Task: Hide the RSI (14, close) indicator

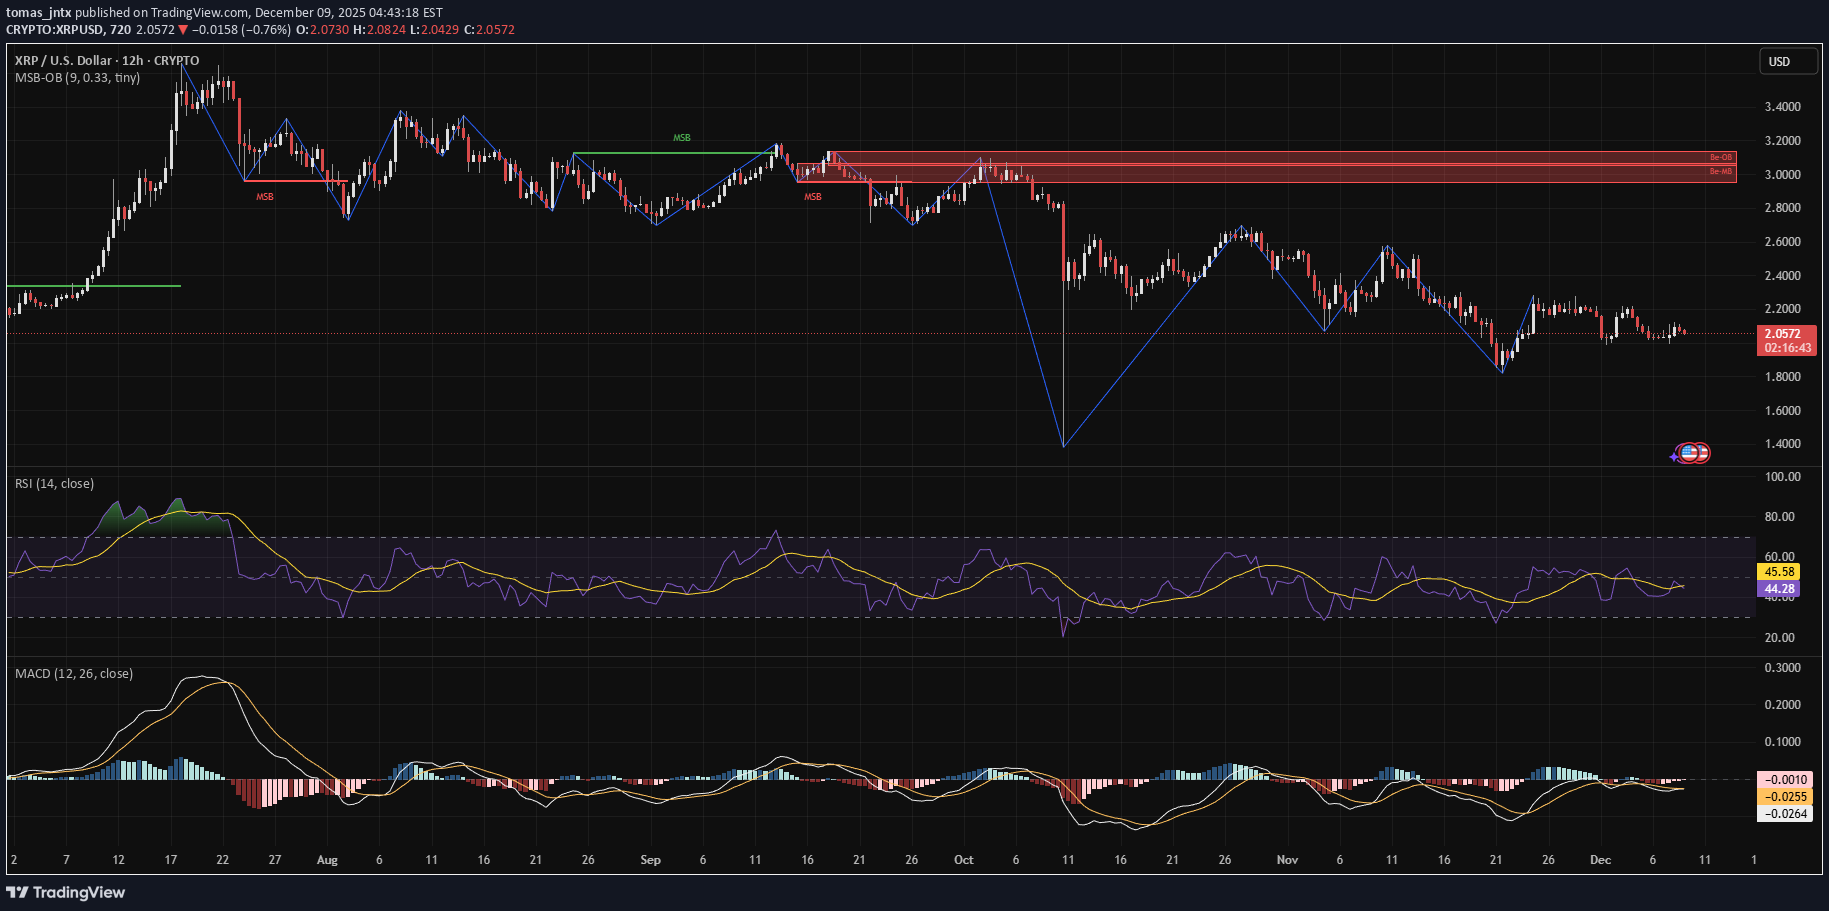Action: (53, 483)
